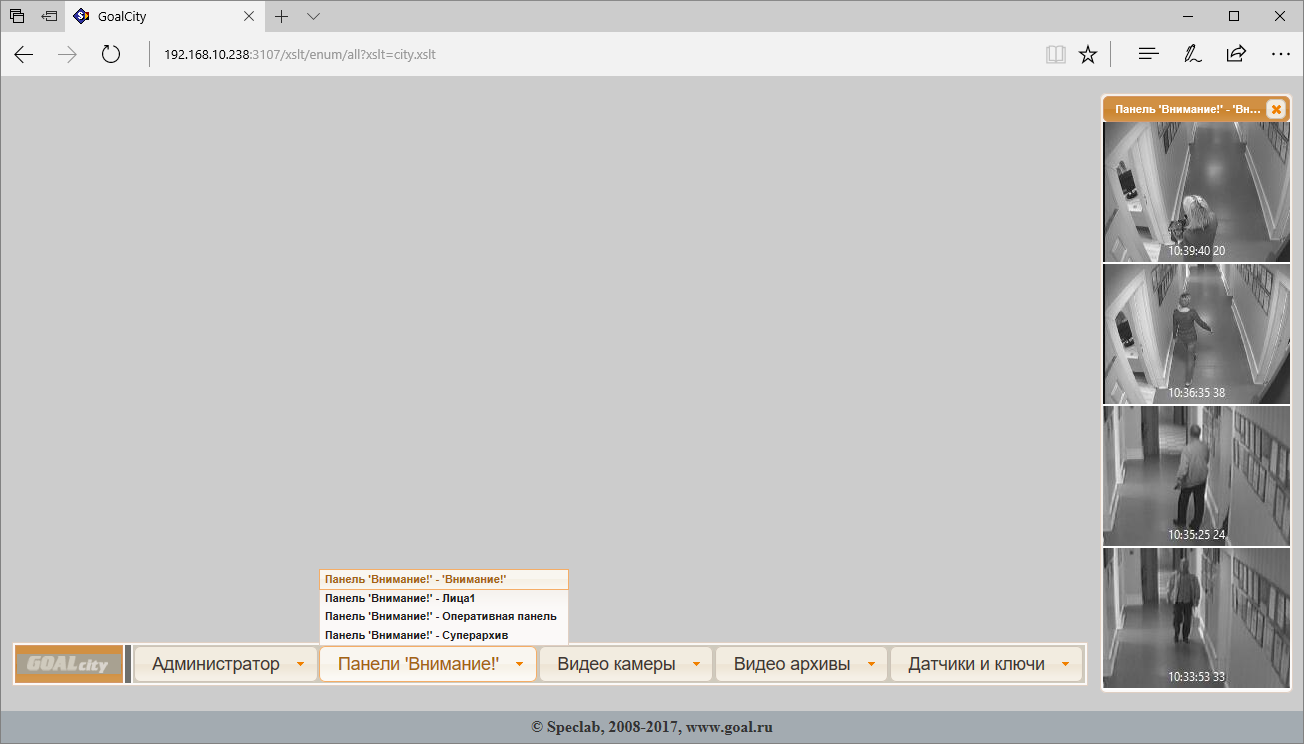Open reading view

(x=1056, y=54)
